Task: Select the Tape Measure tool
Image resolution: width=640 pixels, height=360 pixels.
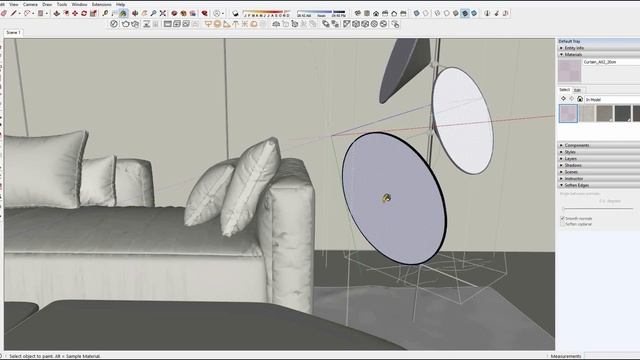Action: coord(105,13)
